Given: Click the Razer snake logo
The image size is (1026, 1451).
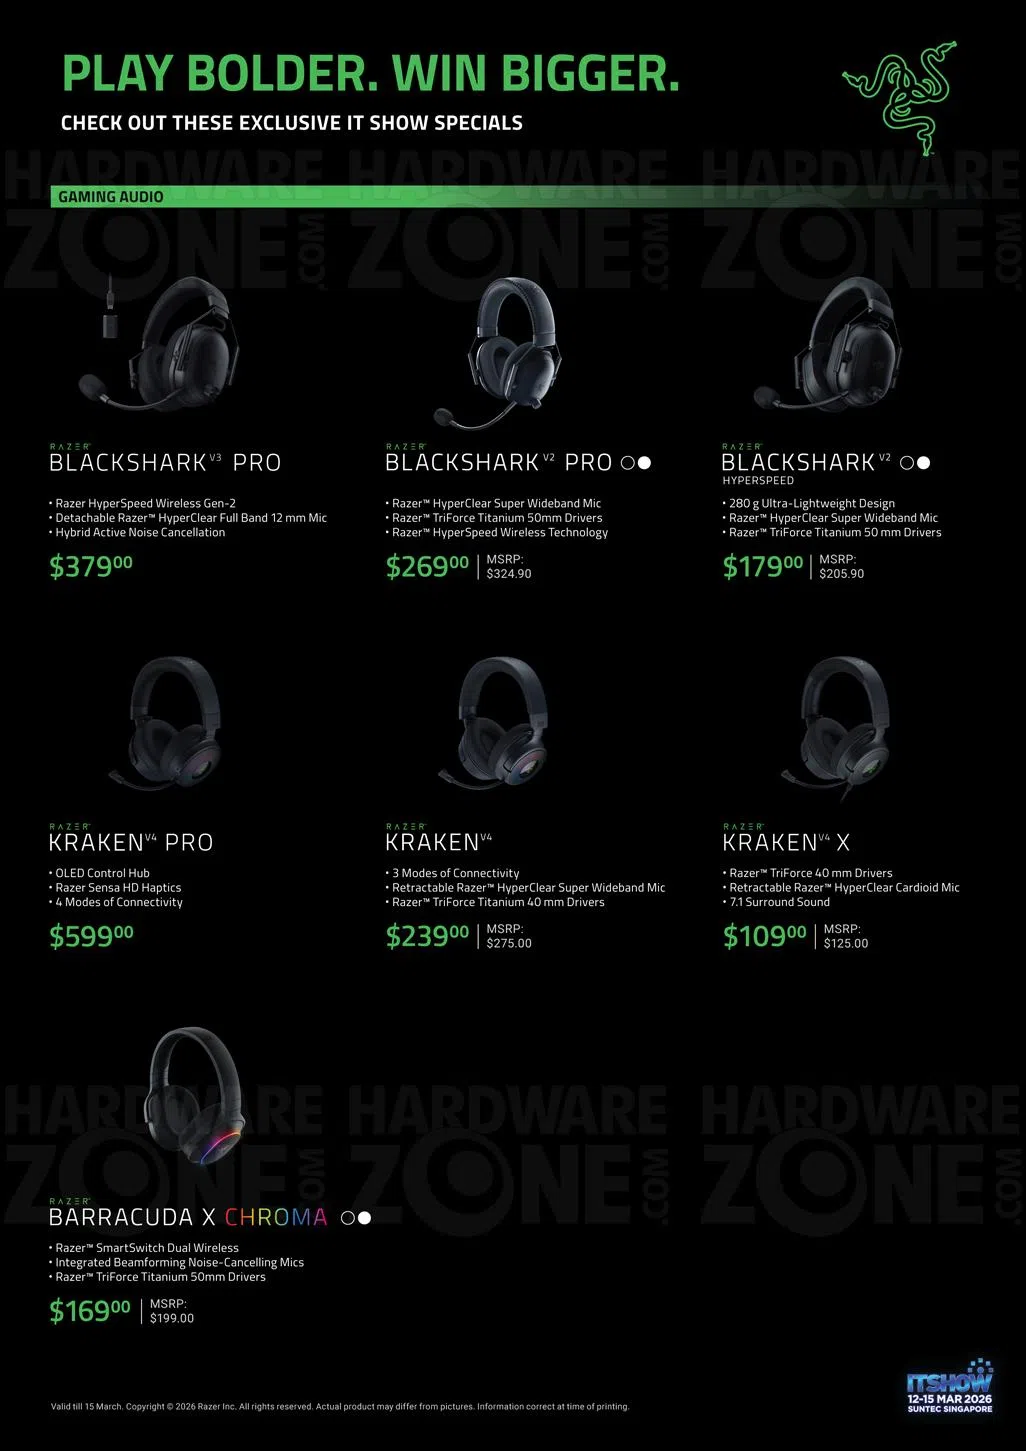Looking at the screenshot, I should (x=900, y=97).
